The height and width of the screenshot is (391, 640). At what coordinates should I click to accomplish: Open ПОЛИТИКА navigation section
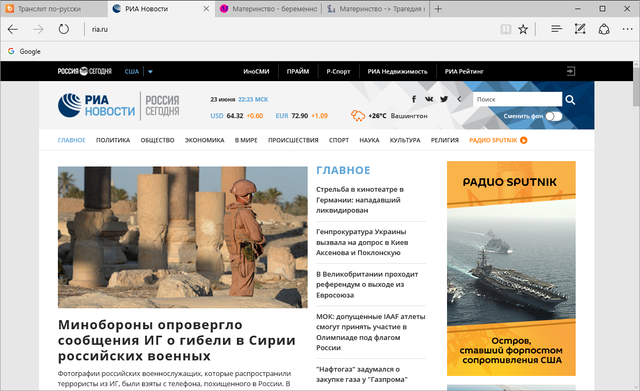point(113,140)
